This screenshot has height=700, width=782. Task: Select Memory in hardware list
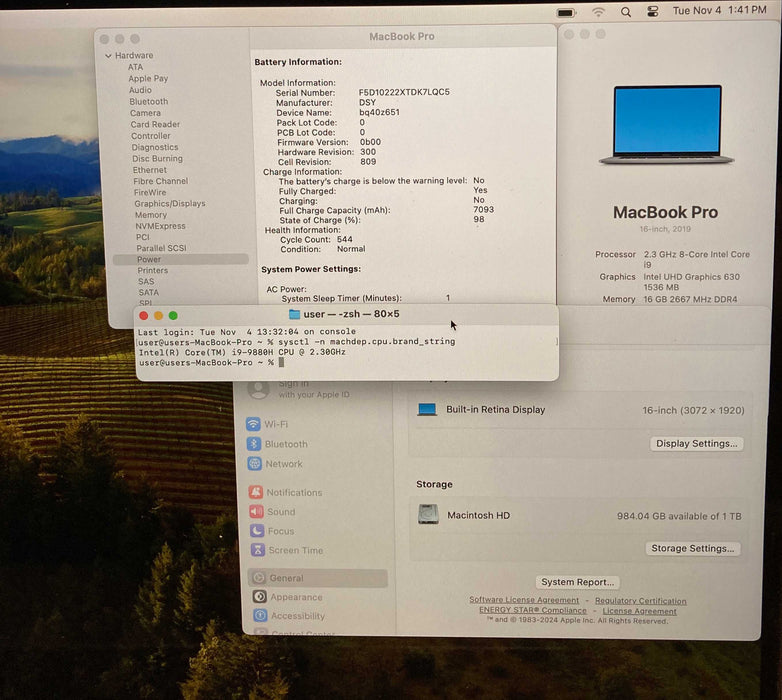click(151, 215)
